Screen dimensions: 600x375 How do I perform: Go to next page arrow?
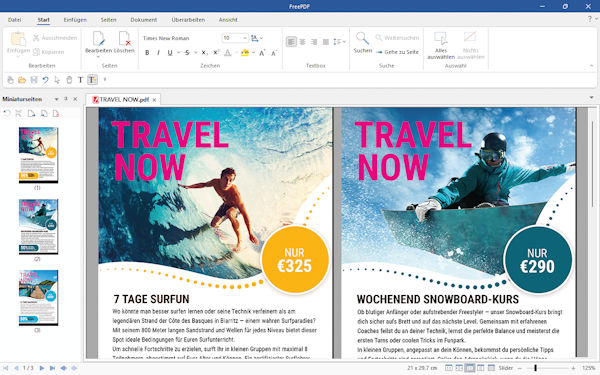click(x=42, y=368)
